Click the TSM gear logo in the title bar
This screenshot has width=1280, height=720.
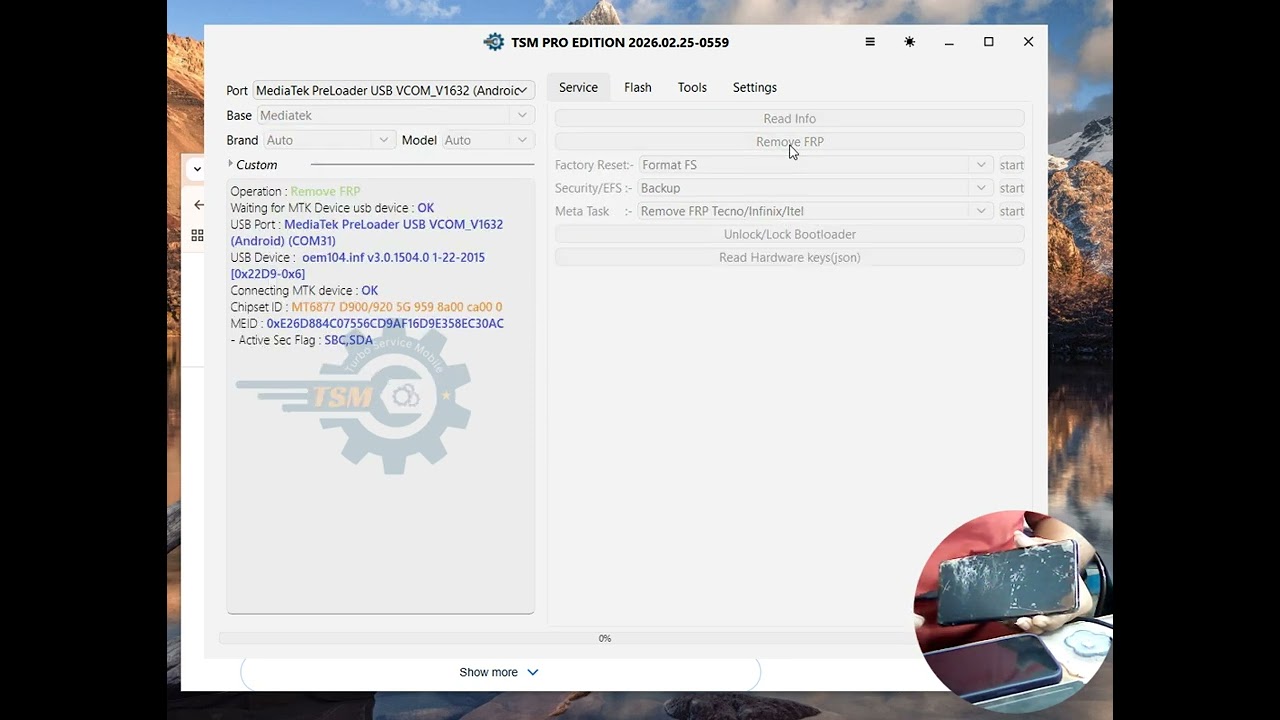click(x=494, y=42)
